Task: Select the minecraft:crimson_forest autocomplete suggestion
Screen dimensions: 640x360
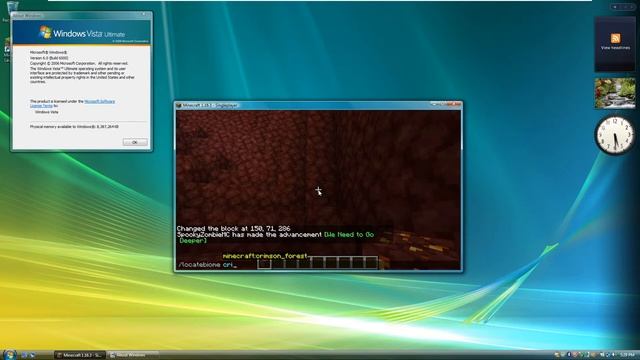Action: tap(265, 256)
